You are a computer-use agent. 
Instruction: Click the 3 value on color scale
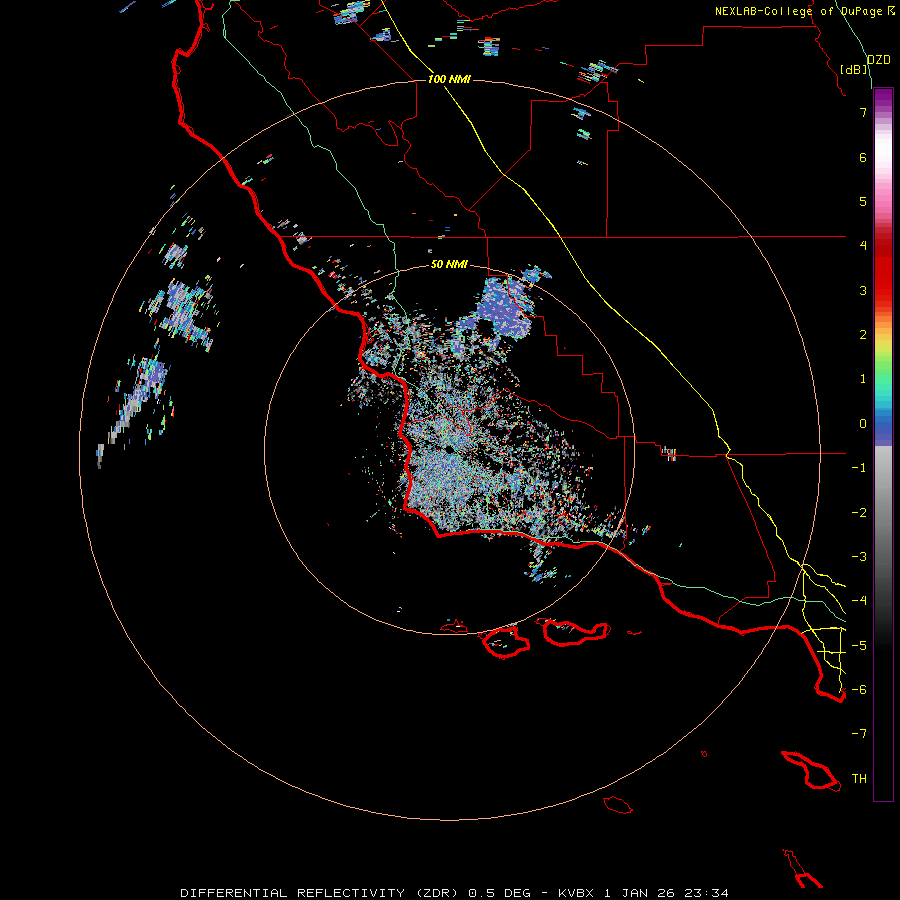pyautogui.click(x=863, y=290)
